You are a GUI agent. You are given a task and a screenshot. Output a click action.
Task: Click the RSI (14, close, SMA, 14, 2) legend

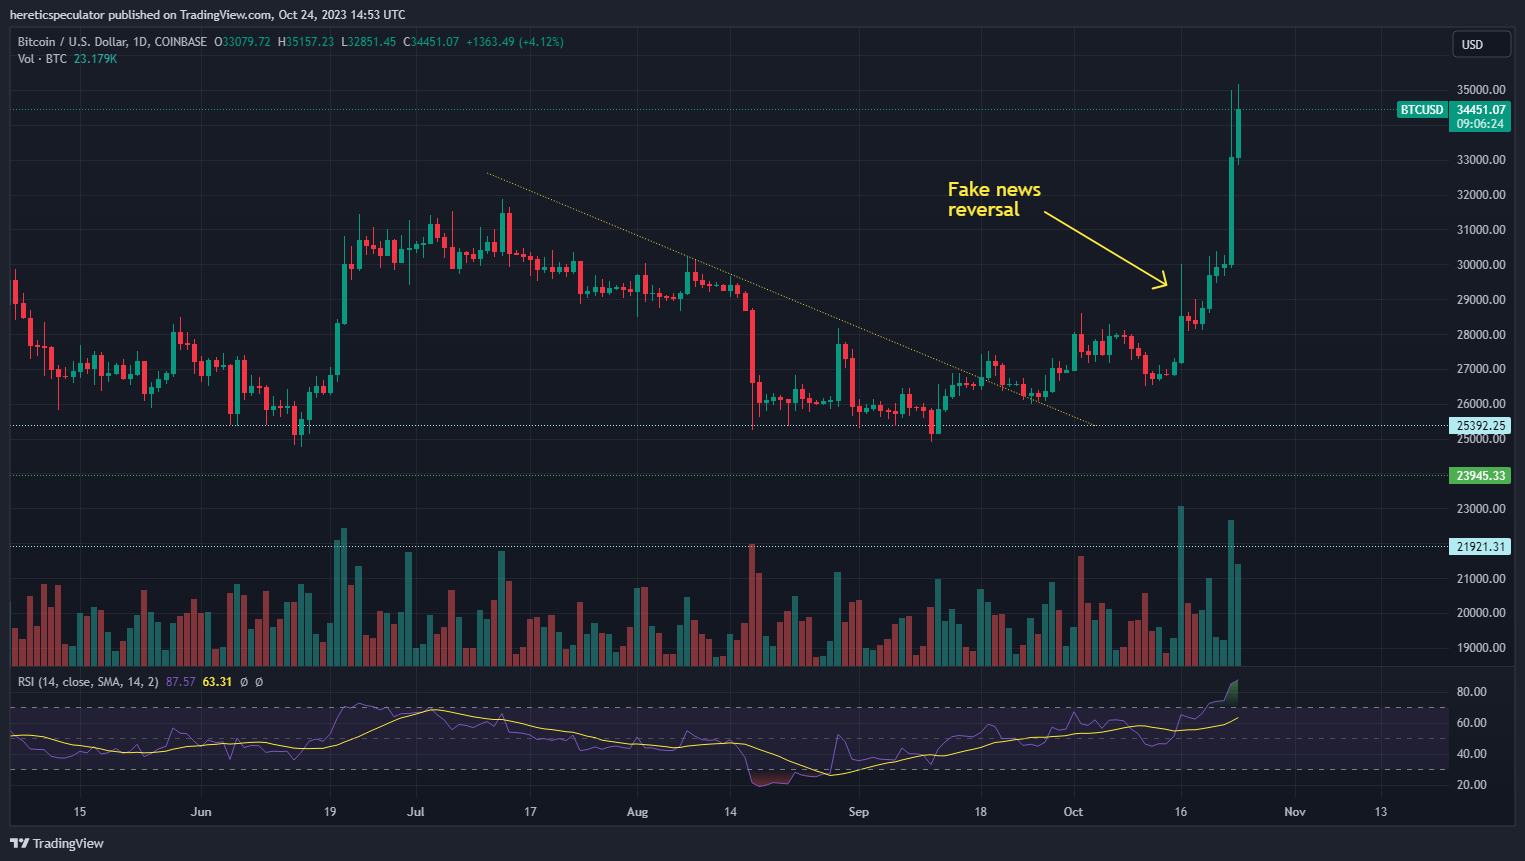[88, 682]
